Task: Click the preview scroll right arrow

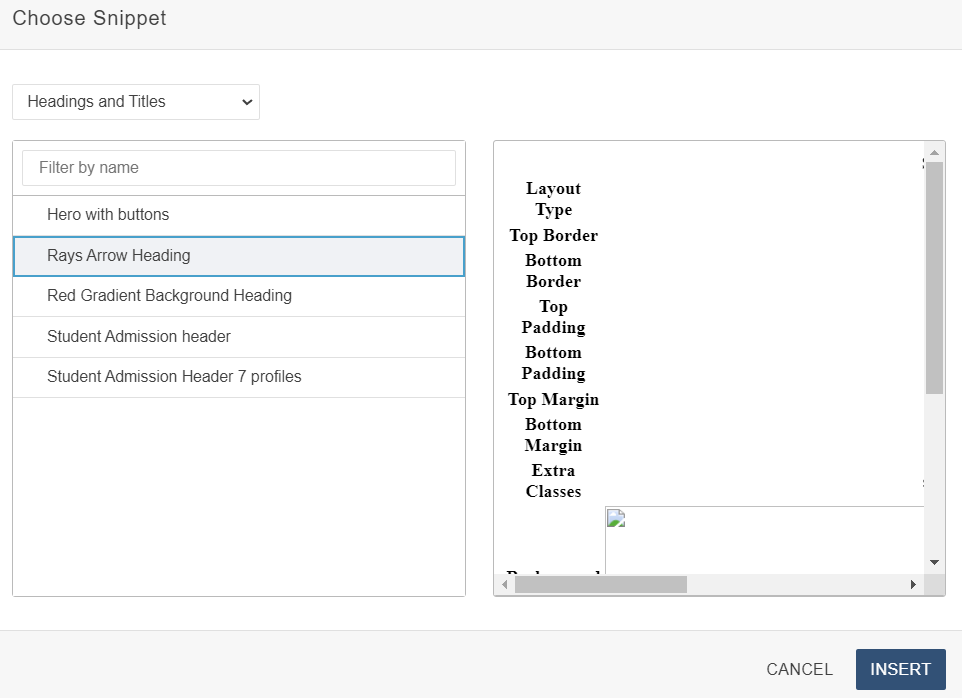Action: 913,584
